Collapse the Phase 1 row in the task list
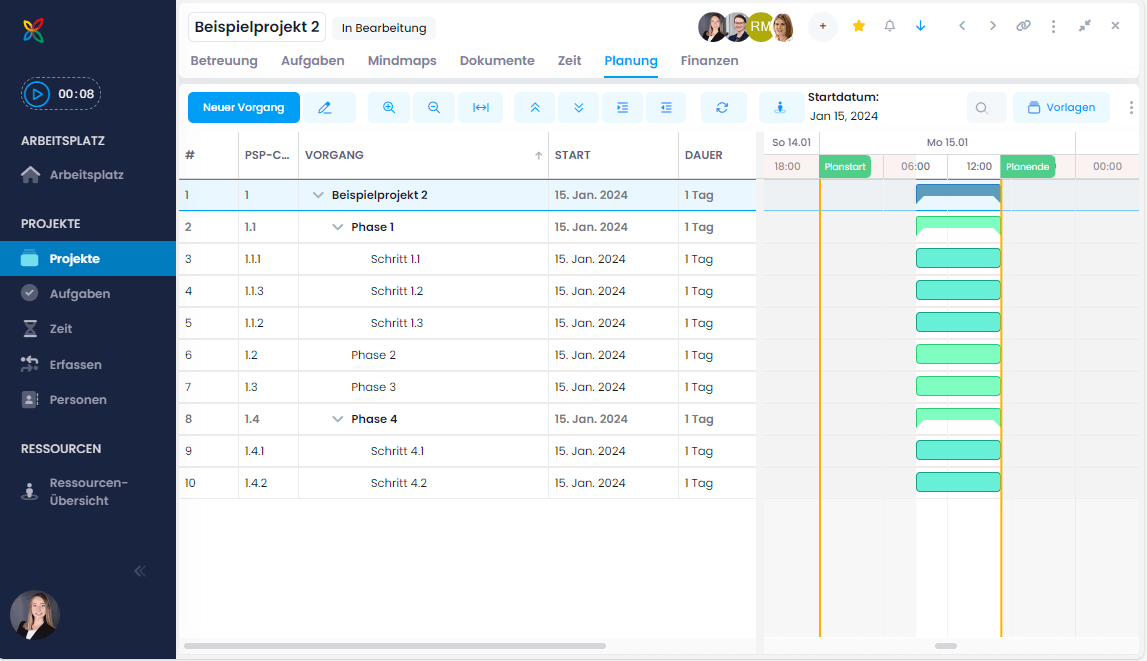Screen dimensions: 1147x661 tap(338, 227)
